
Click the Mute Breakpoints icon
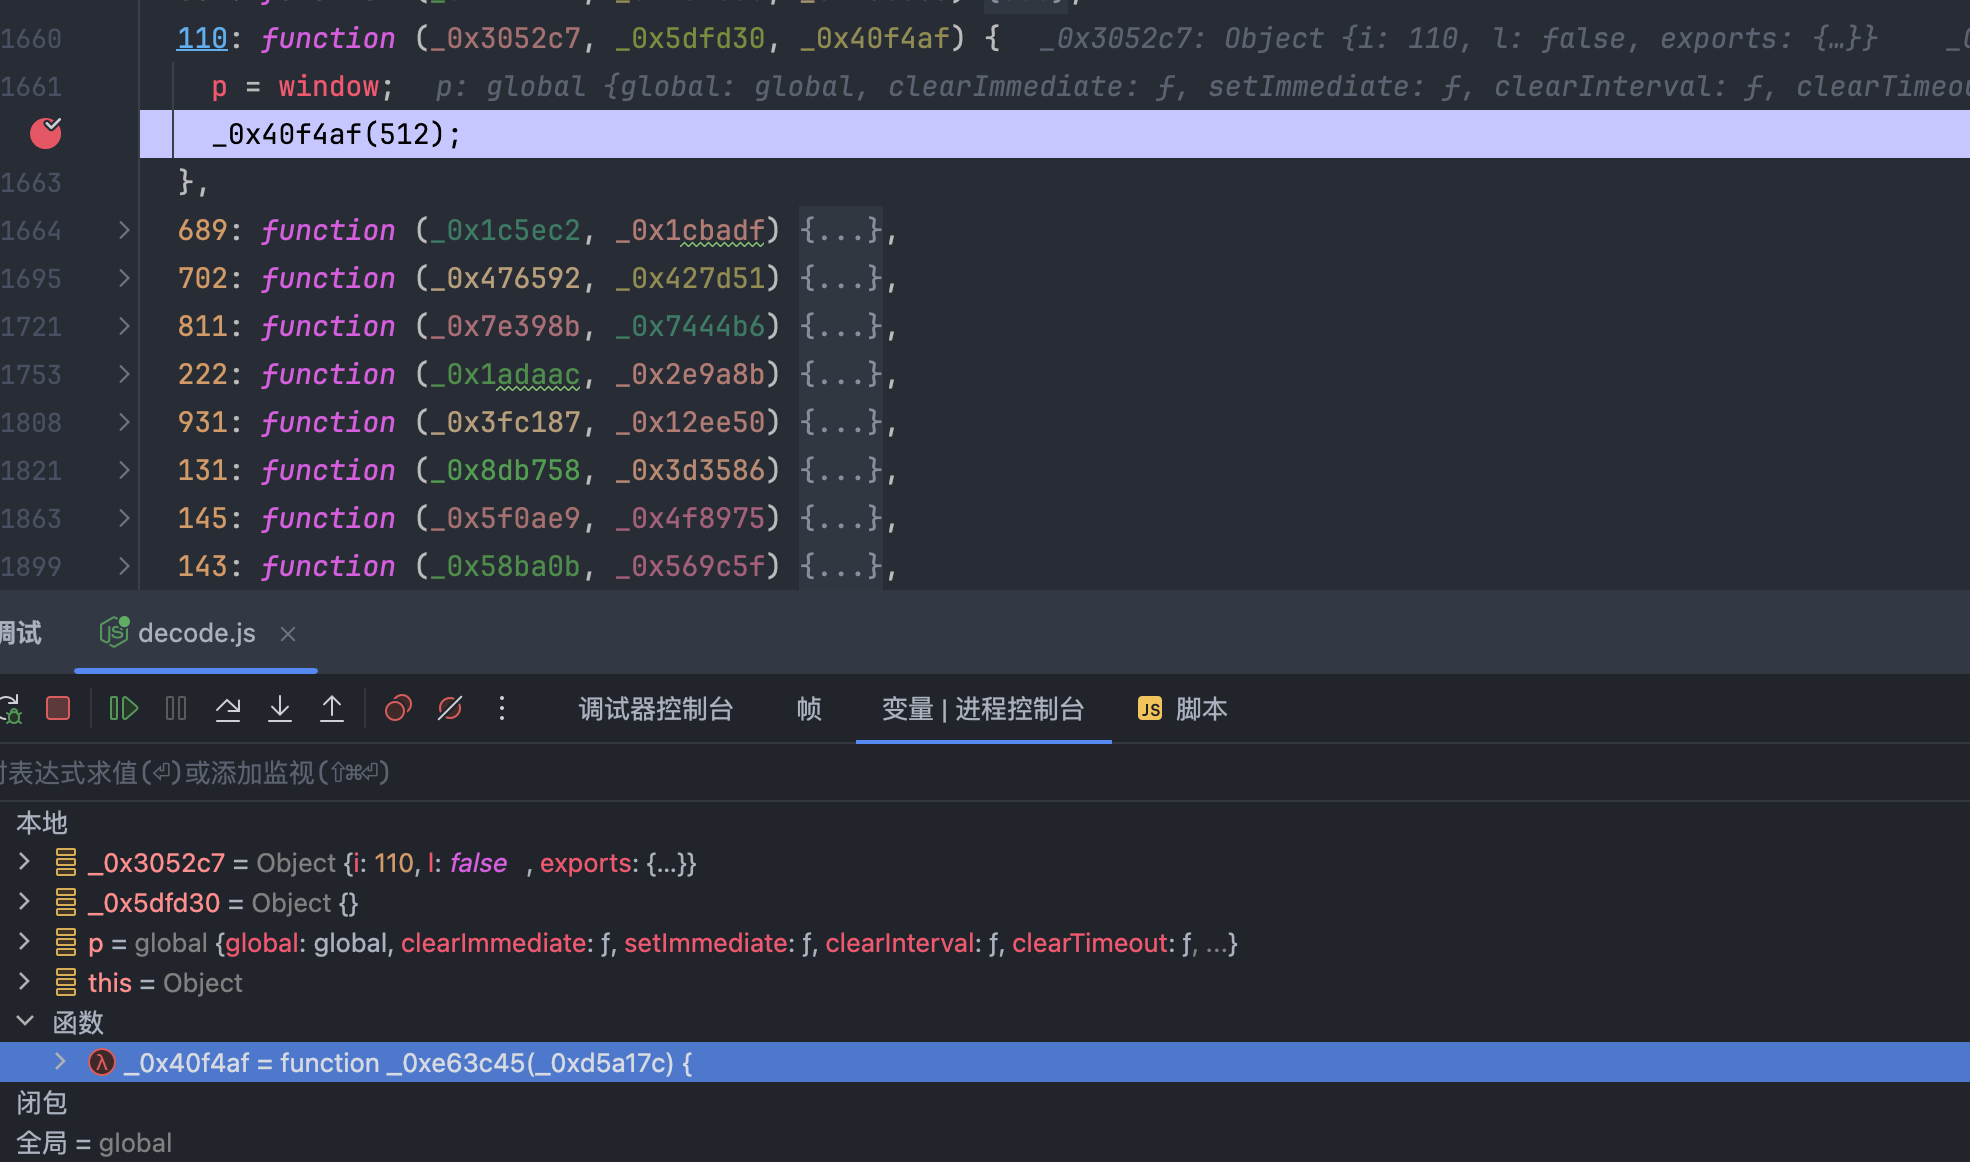[x=450, y=709]
